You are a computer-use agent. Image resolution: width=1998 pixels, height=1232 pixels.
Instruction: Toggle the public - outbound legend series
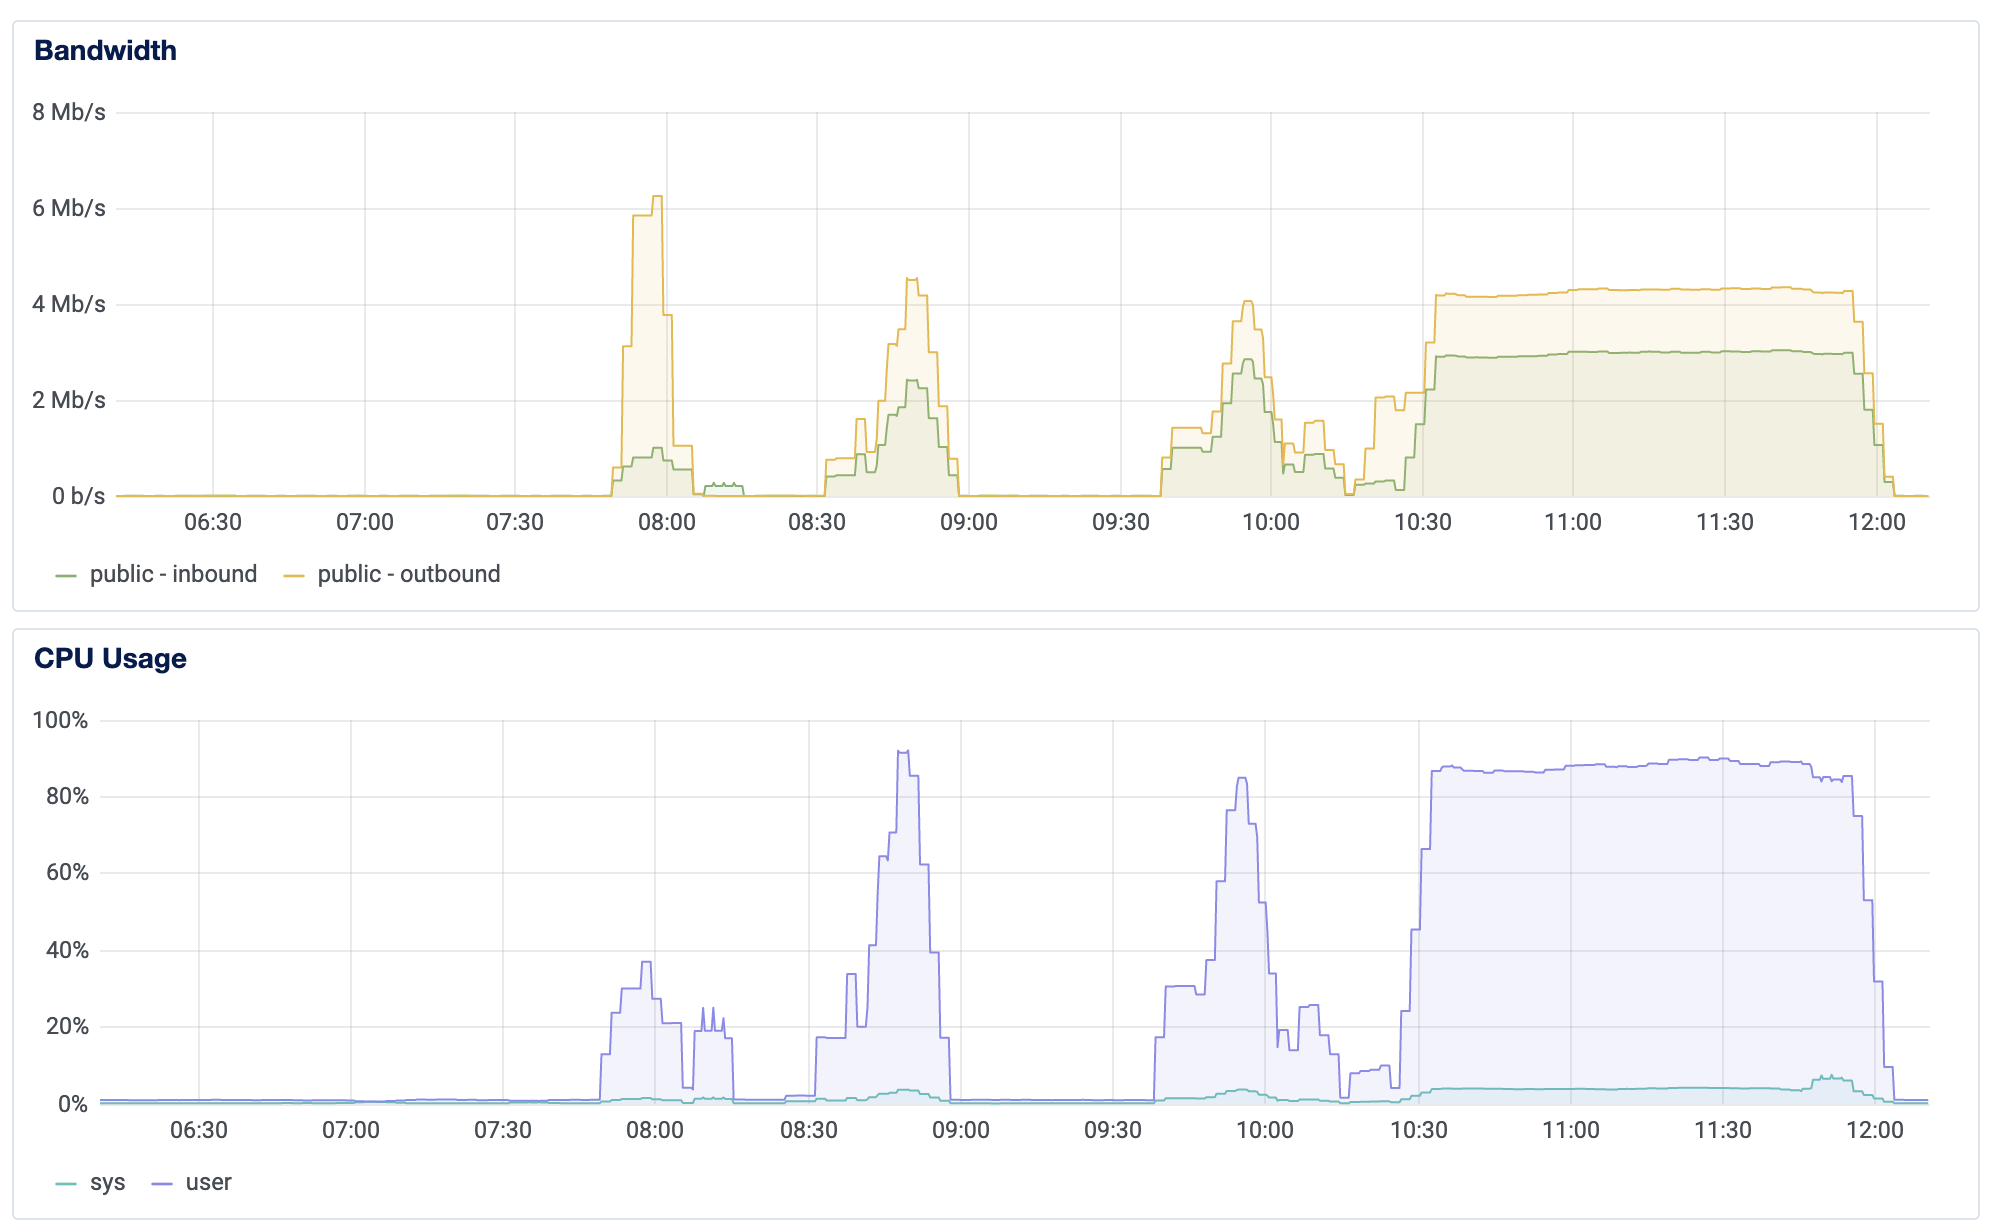pos(408,574)
